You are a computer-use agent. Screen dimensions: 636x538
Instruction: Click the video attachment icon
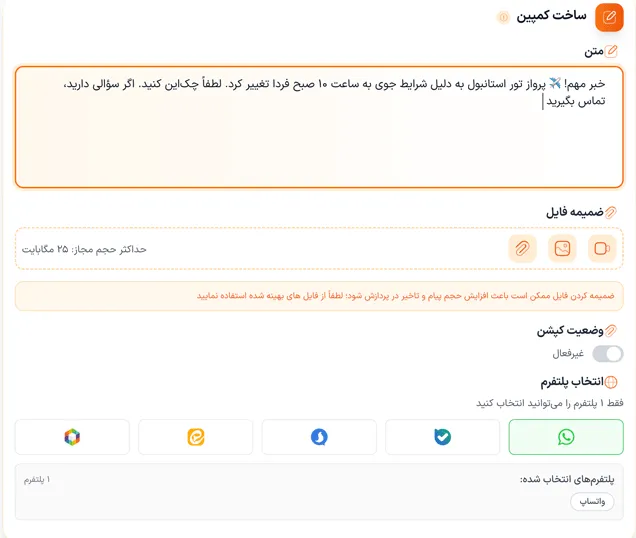(602, 249)
